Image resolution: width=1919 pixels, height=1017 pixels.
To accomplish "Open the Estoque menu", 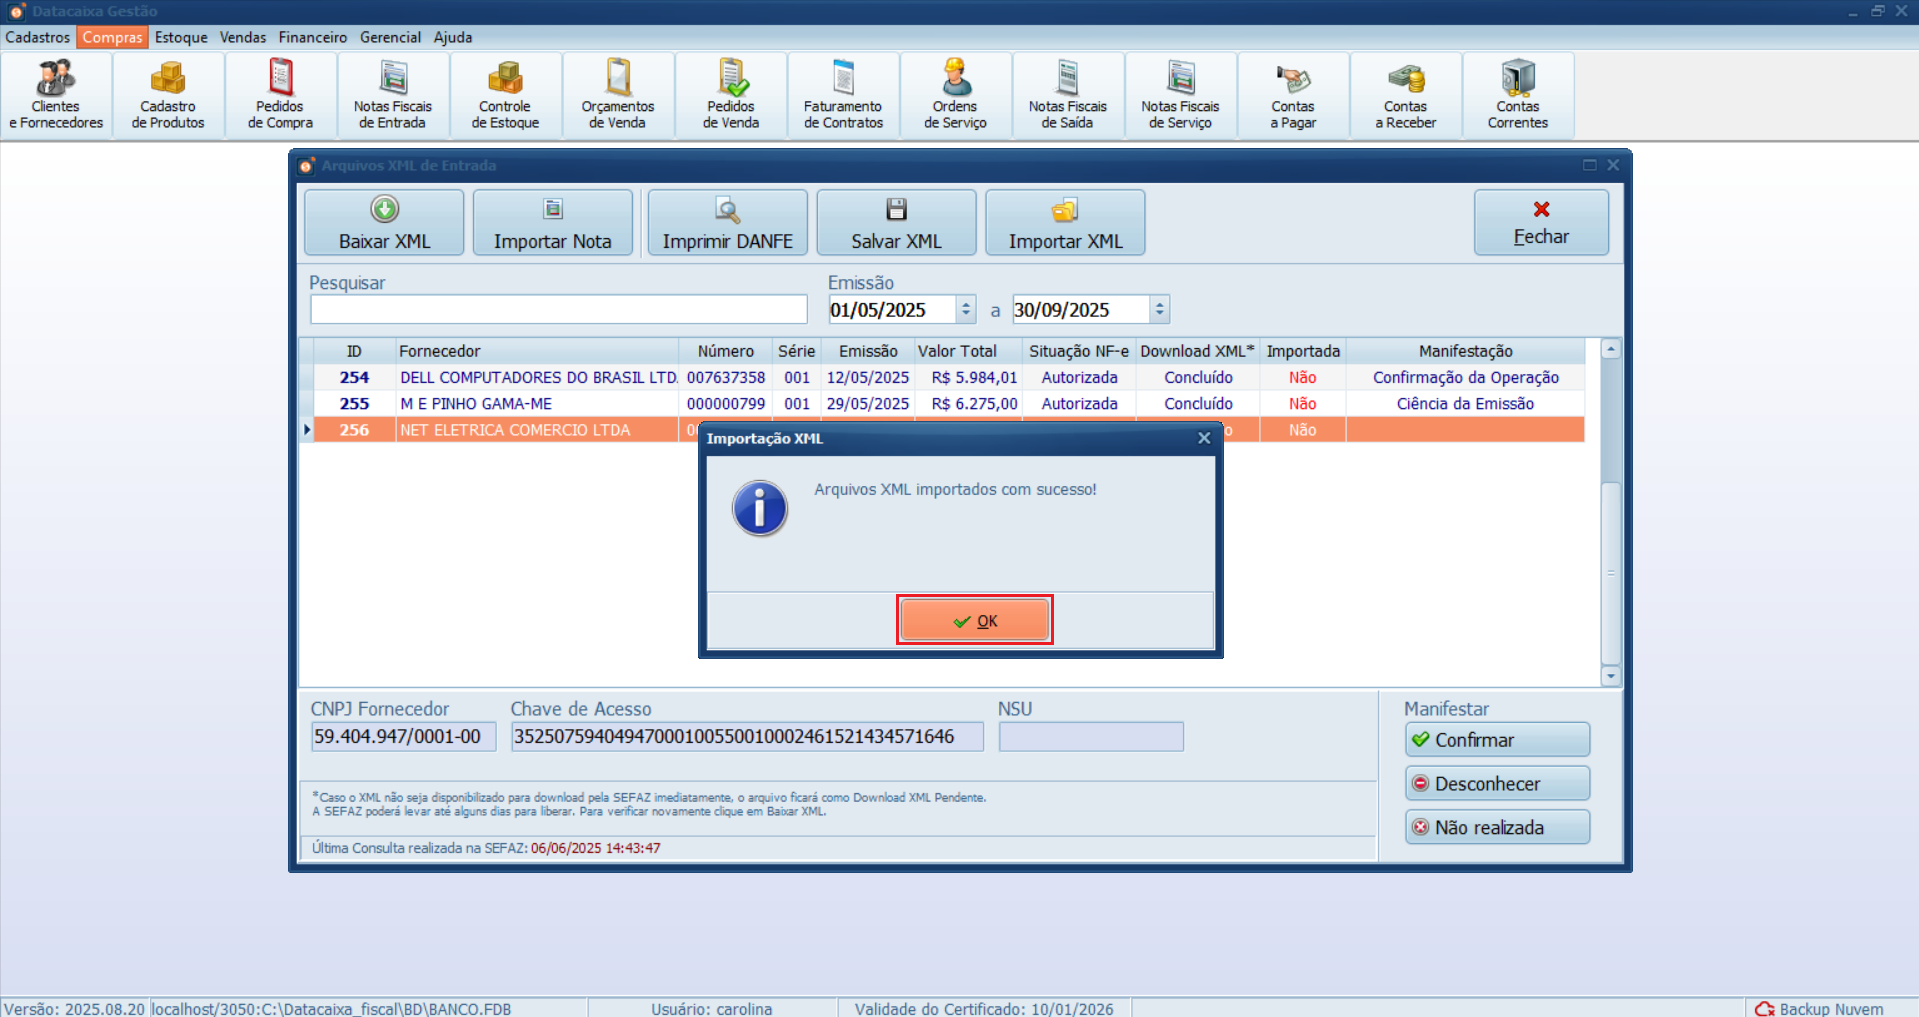I will pos(181,37).
